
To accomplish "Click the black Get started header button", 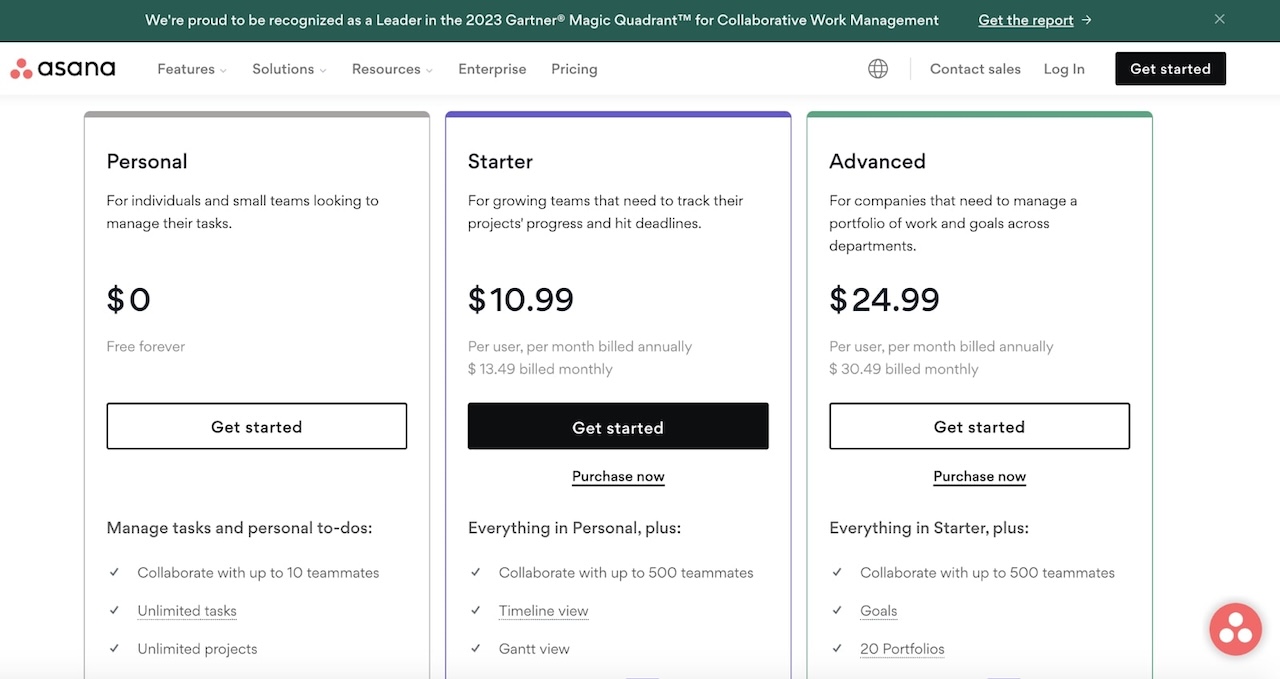I will pos(1170,68).
